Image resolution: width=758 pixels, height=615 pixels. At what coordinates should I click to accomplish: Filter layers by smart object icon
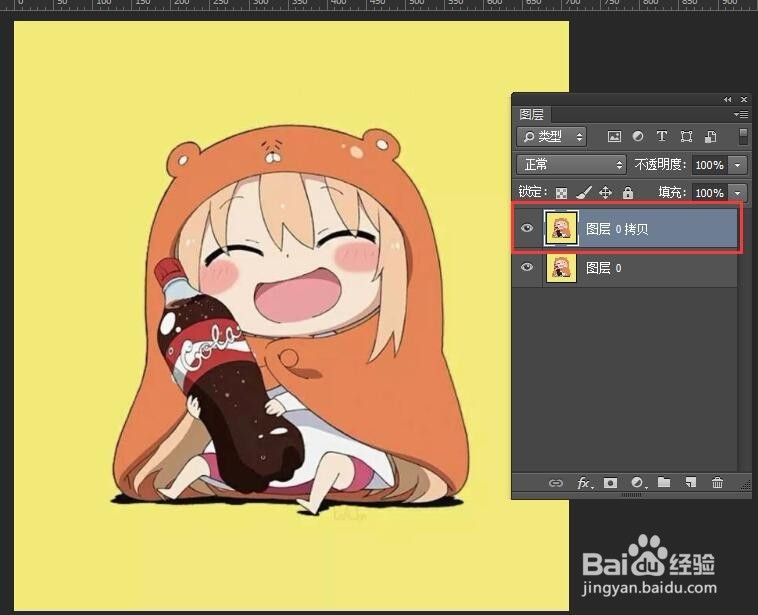coord(710,137)
